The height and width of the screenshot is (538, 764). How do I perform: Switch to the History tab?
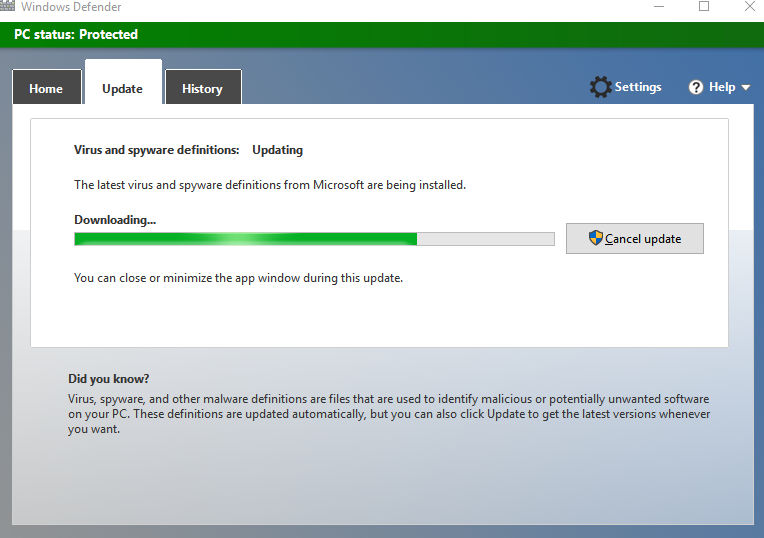[x=203, y=87]
